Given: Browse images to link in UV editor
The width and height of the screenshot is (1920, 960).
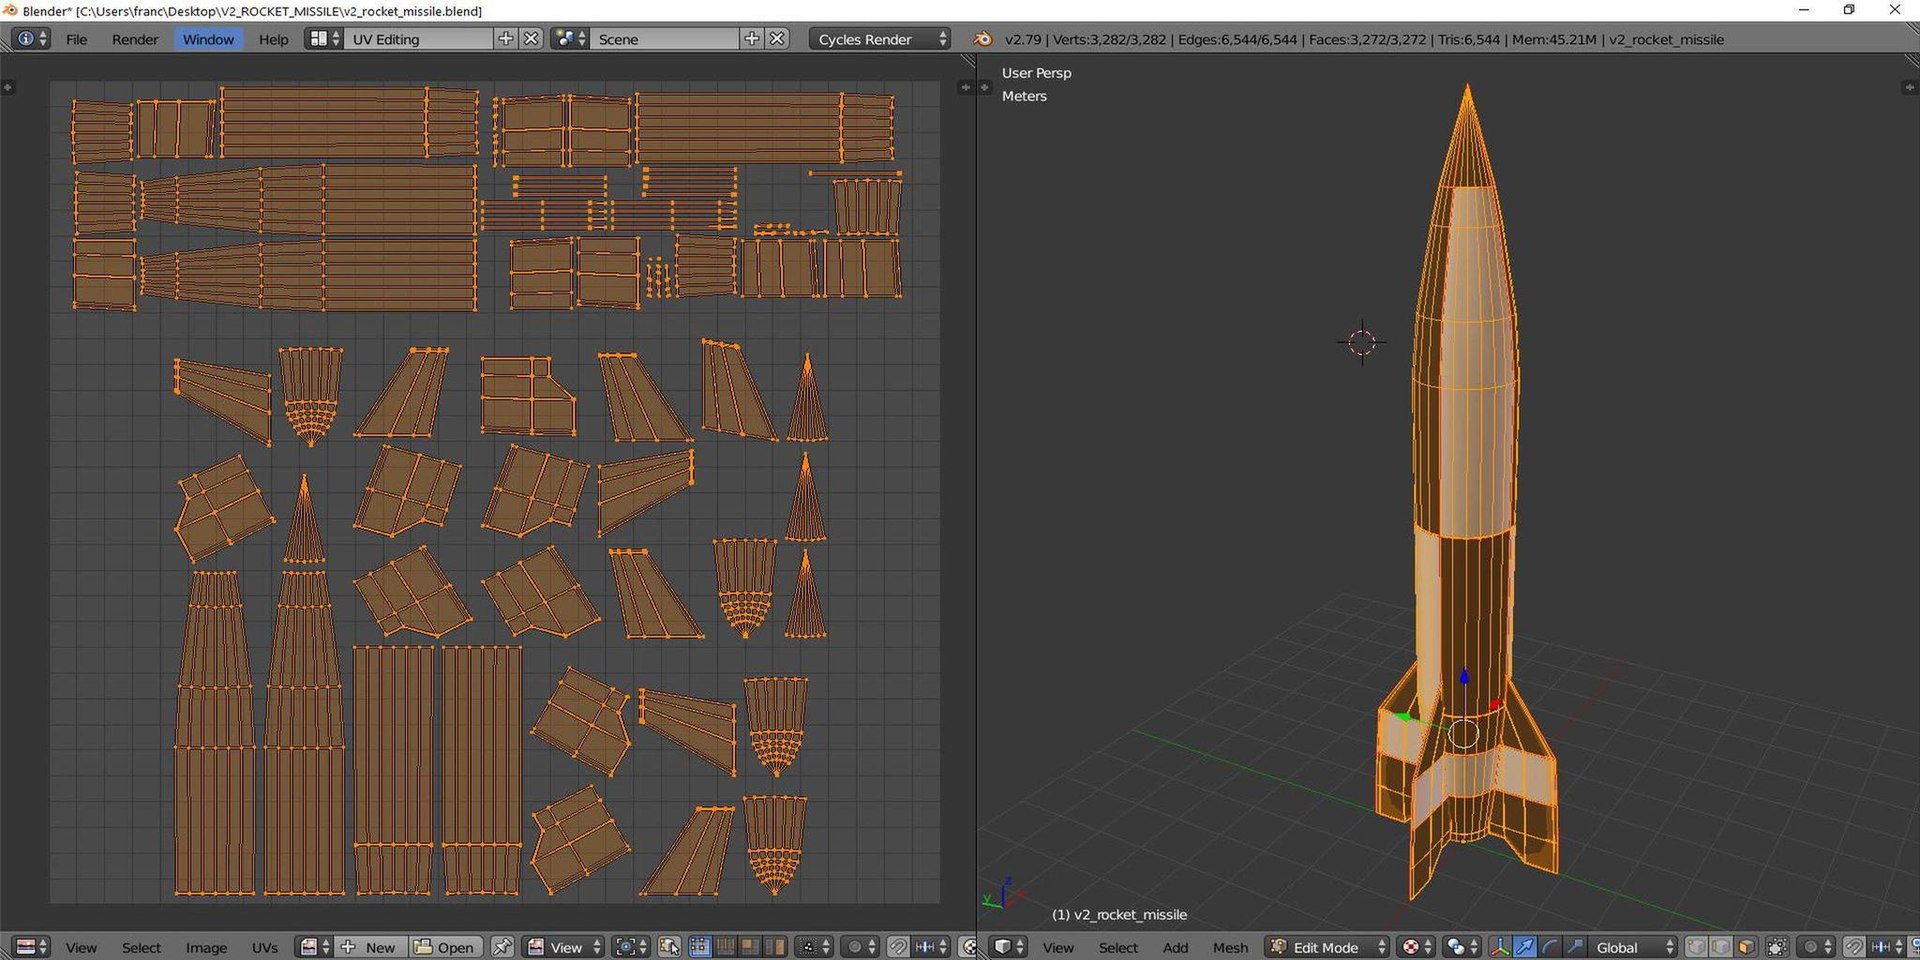Looking at the screenshot, I should point(314,947).
